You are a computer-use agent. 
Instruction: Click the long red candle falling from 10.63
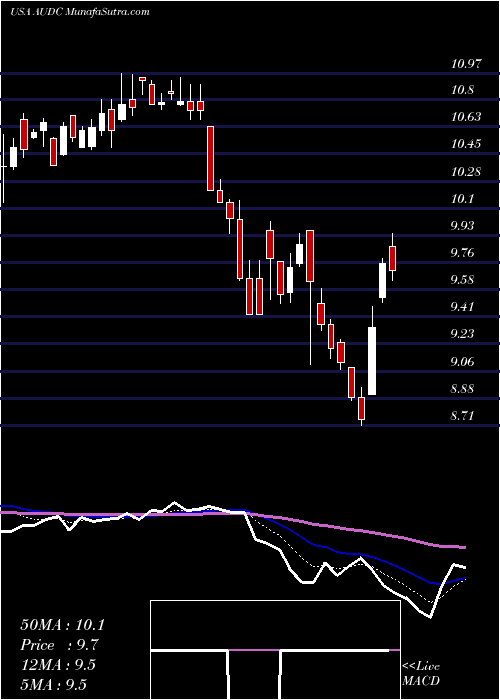210,158
